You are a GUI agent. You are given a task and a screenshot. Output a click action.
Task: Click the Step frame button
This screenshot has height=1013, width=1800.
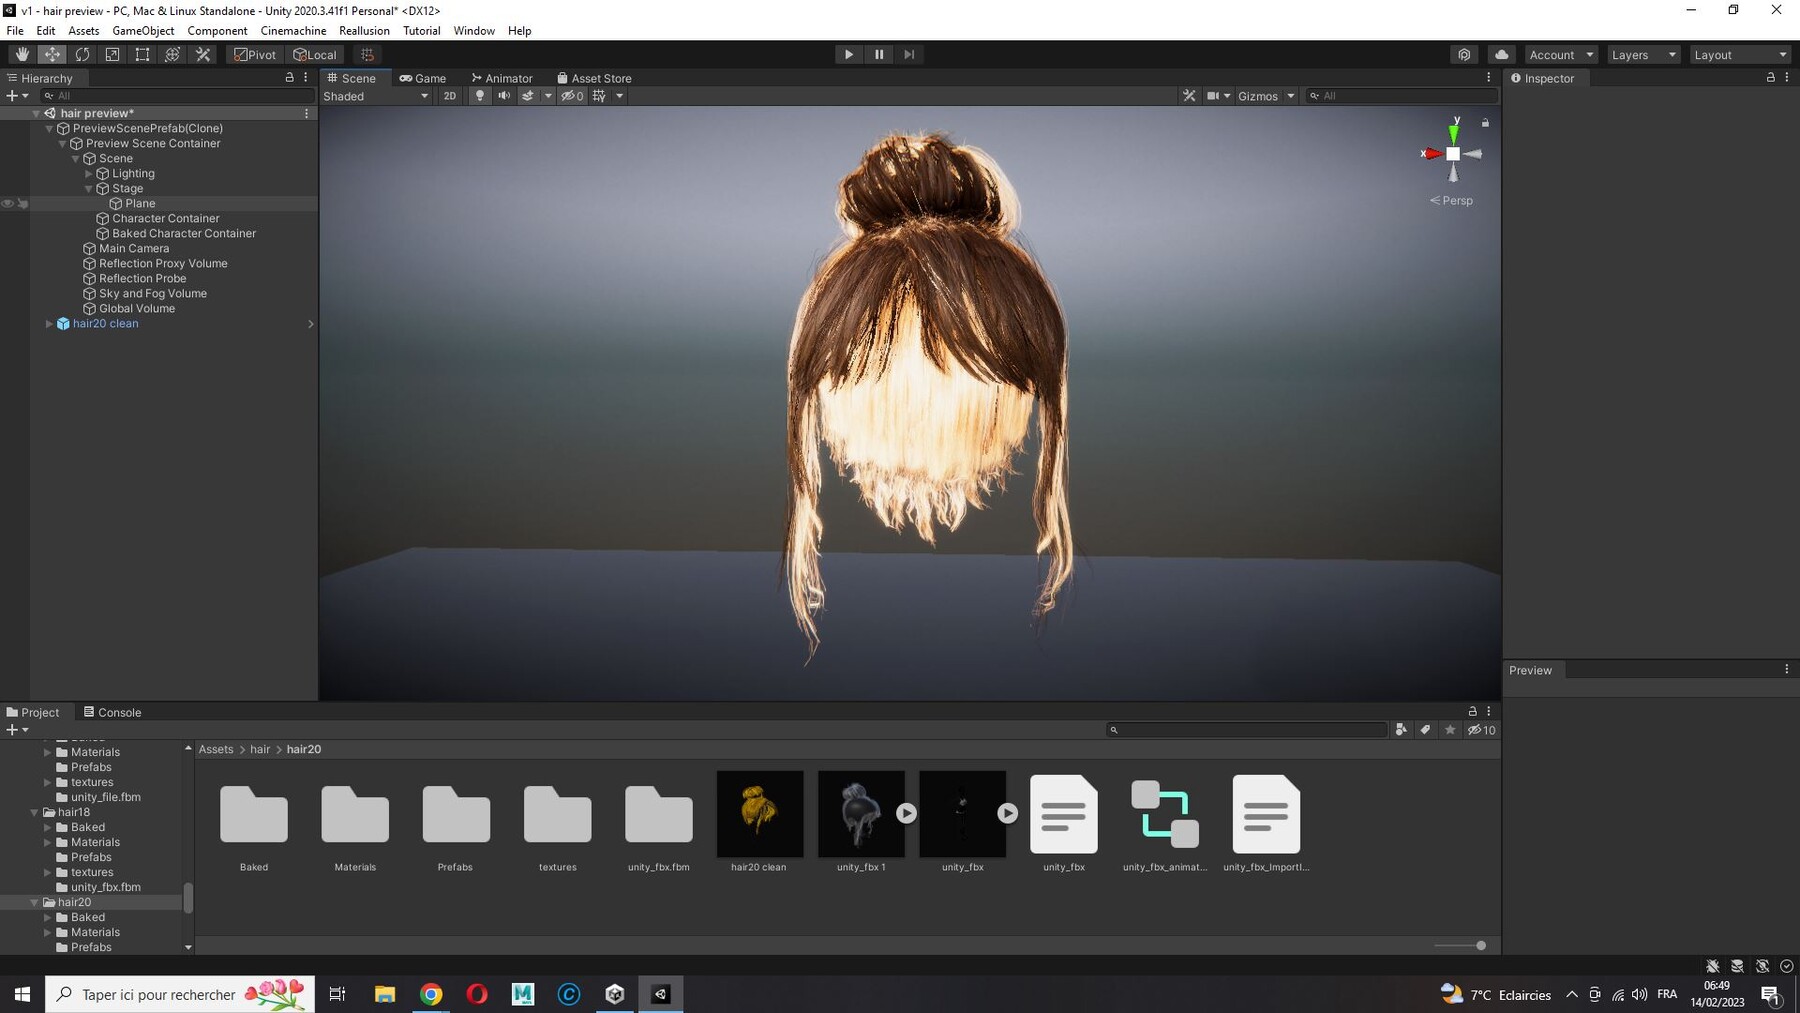[x=909, y=55]
